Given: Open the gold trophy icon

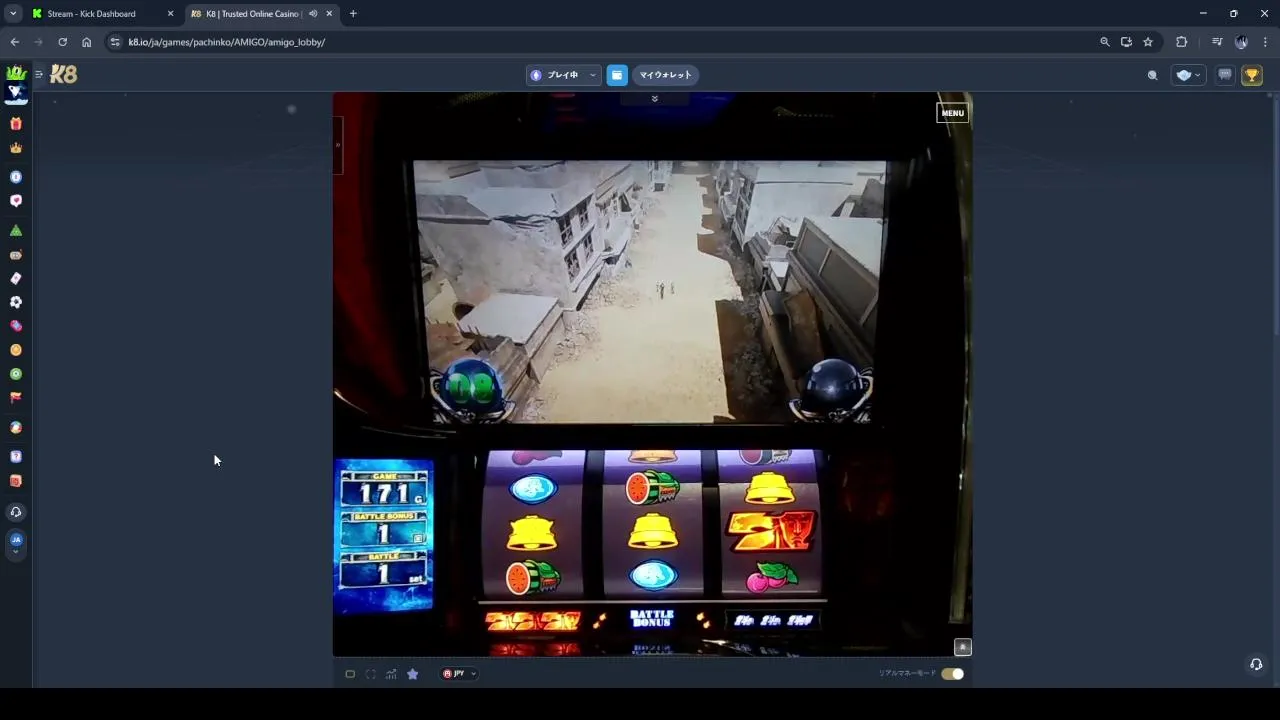Looking at the screenshot, I should pyautogui.click(x=1251, y=75).
